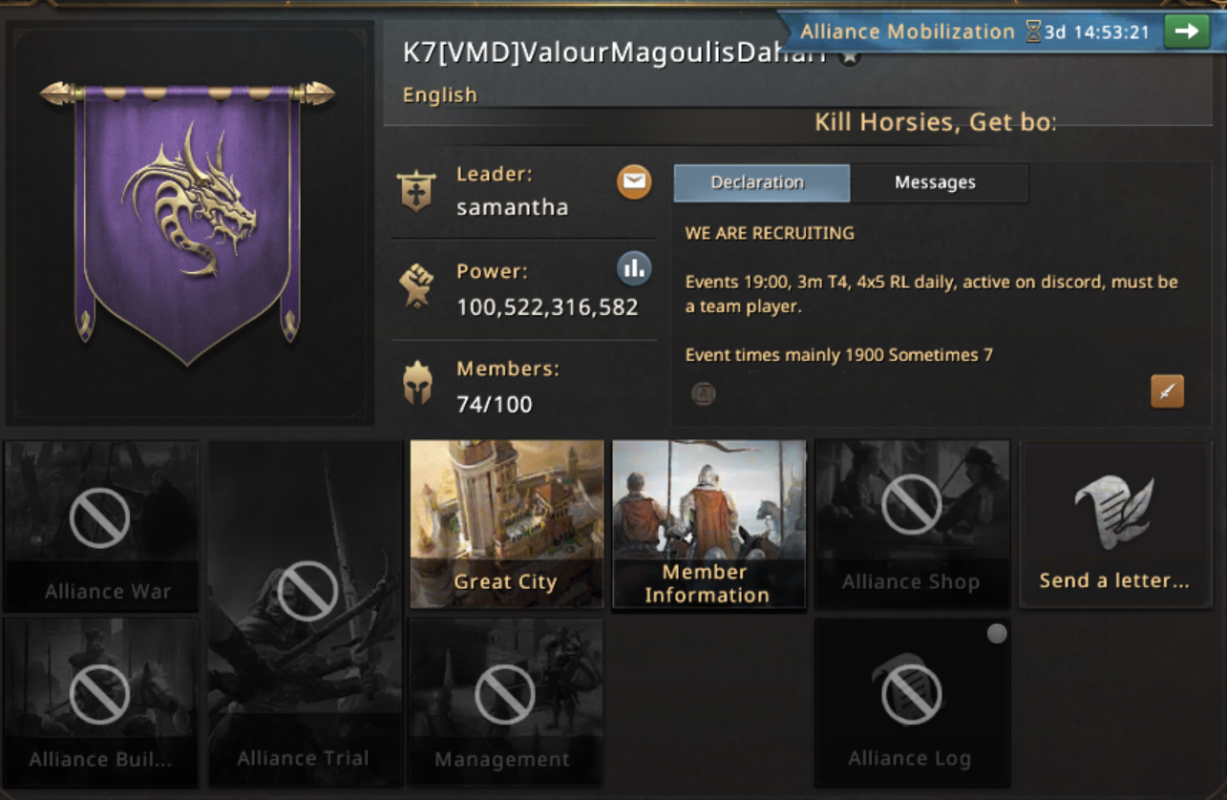Click the green Alliance Mobilization arrow
1227x800 pixels.
point(1186,31)
